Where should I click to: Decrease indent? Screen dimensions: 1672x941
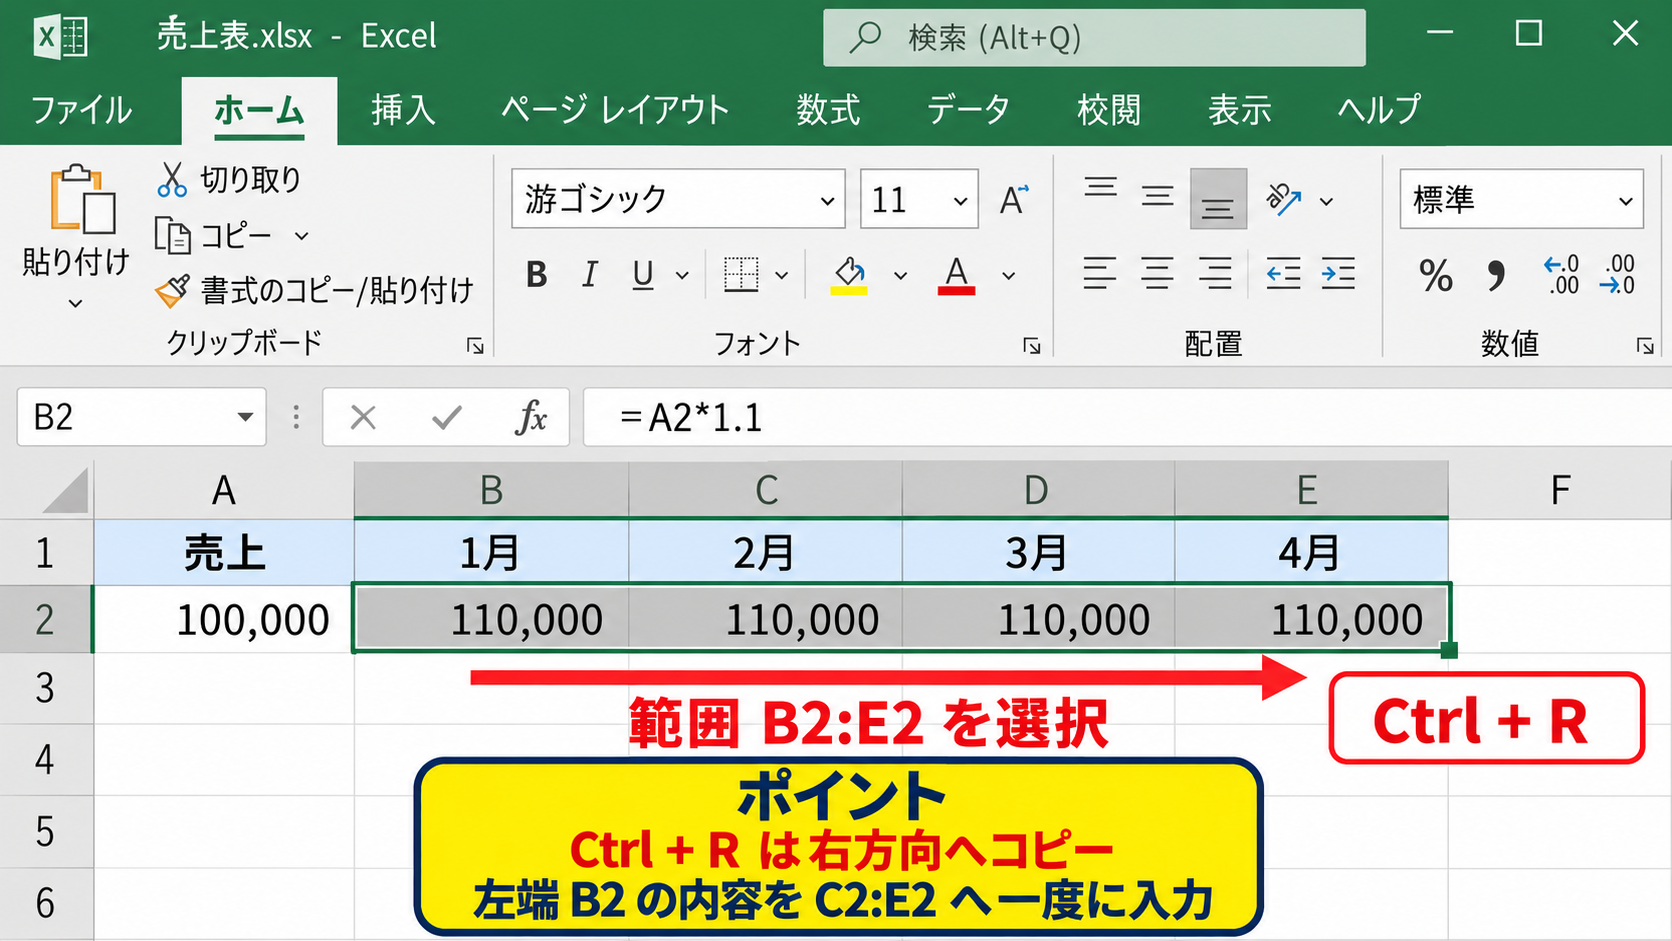click(x=1283, y=273)
